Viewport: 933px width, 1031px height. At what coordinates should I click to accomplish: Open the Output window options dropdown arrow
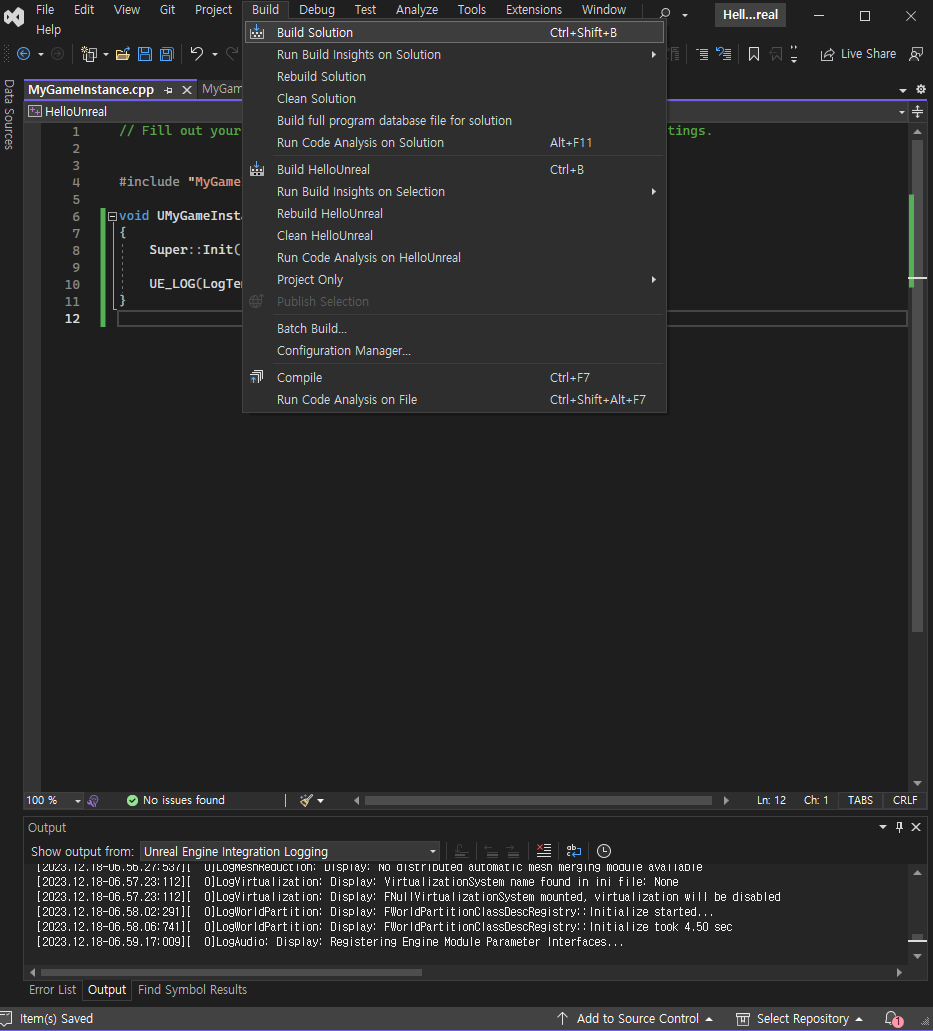point(883,827)
